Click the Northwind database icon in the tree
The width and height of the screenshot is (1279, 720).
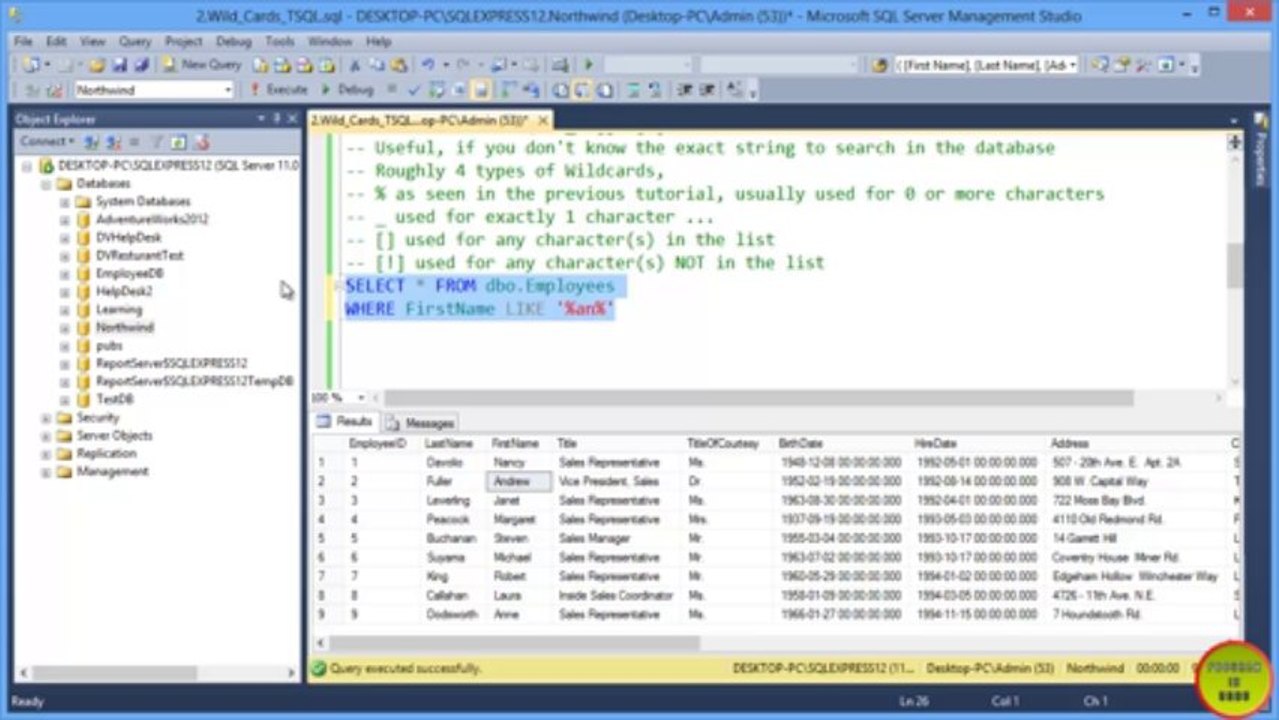[84, 328]
